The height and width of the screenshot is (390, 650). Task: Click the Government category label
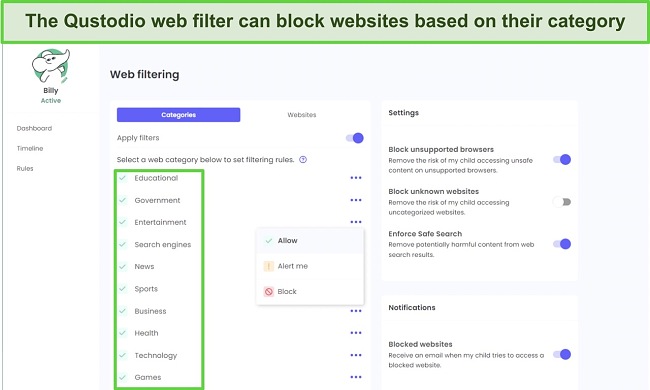click(157, 200)
